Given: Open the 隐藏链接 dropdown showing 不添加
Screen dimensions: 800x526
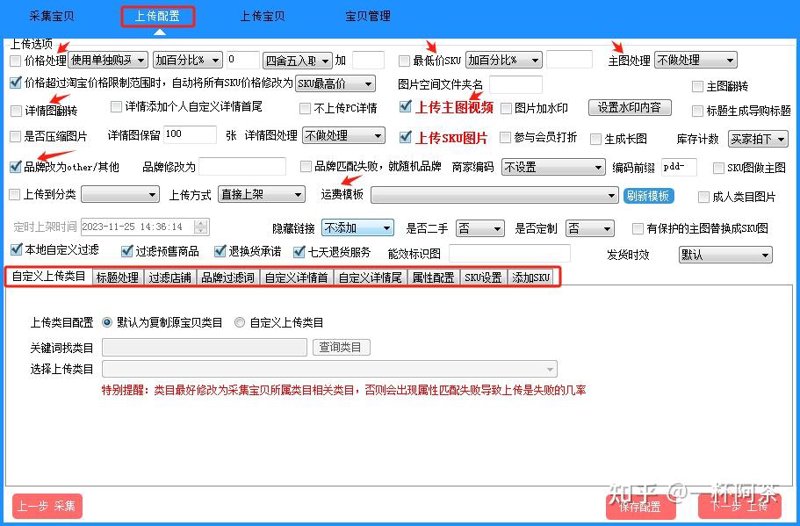Looking at the screenshot, I should pyautogui.click(x=358, y=228).
